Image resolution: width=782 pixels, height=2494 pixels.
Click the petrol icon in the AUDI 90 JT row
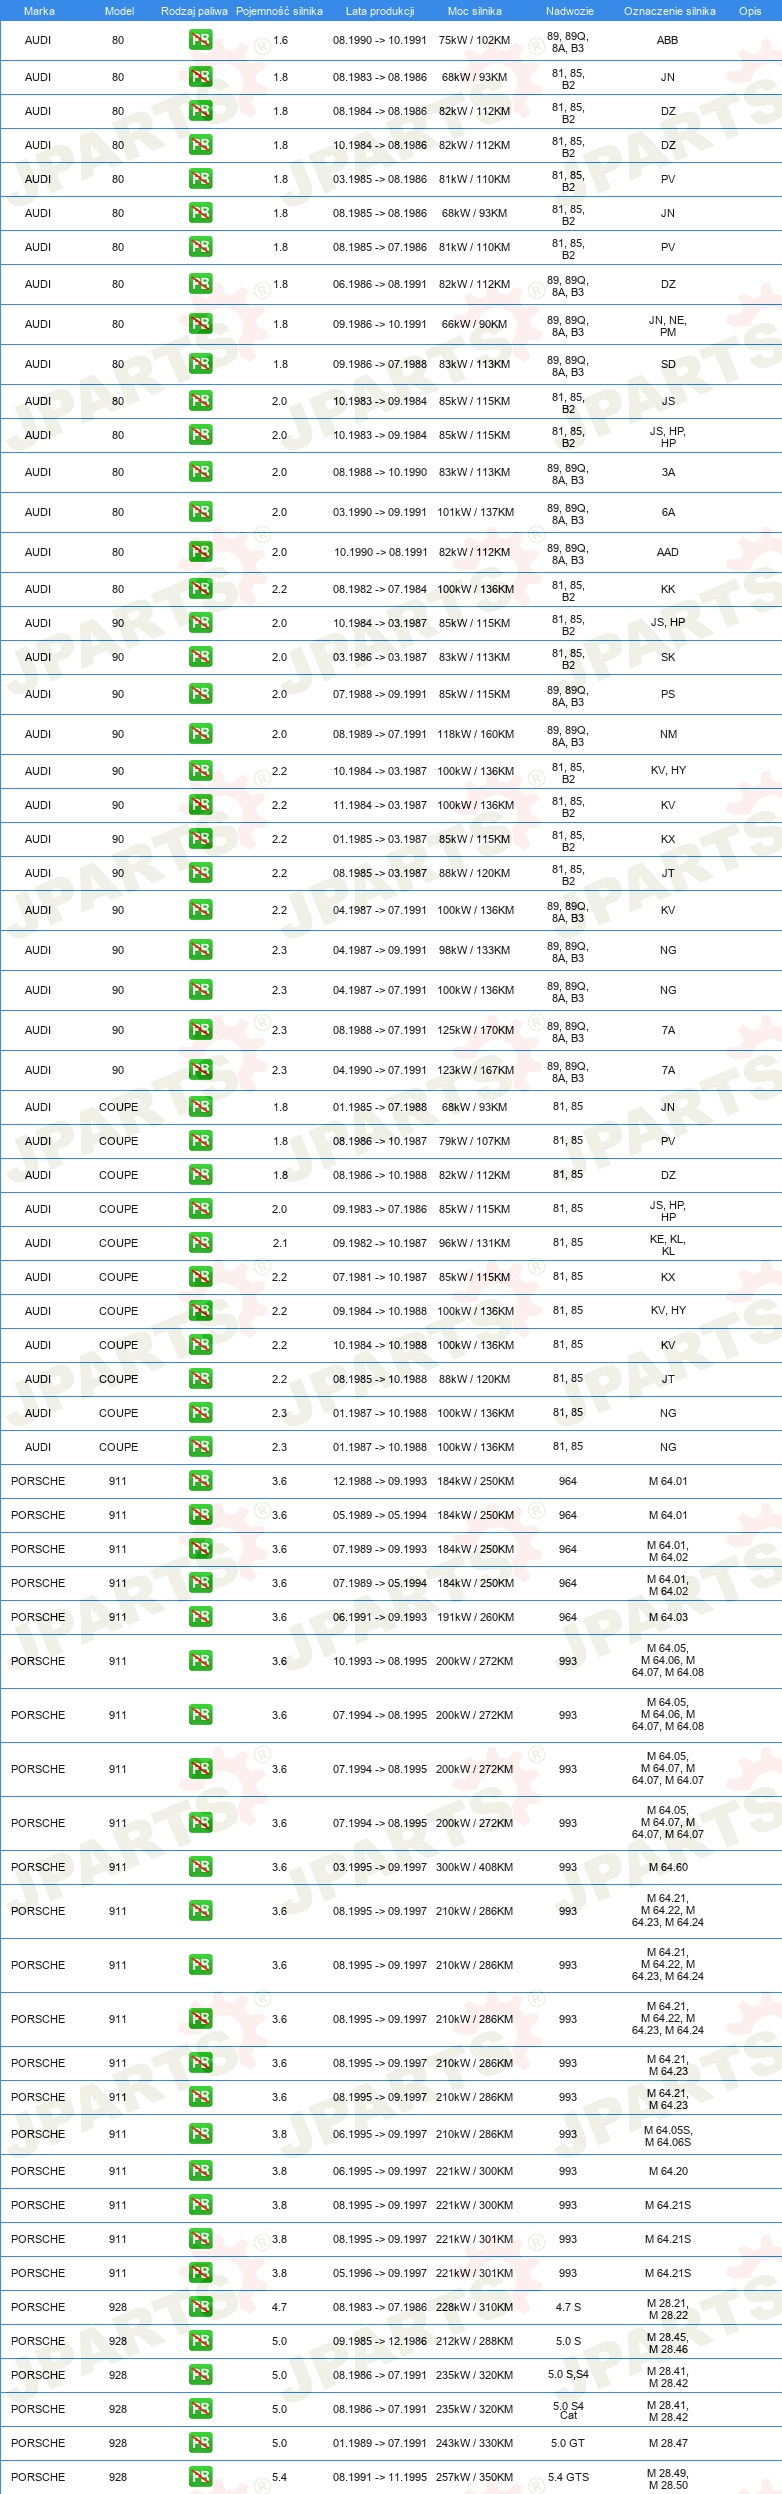point(200,873)
